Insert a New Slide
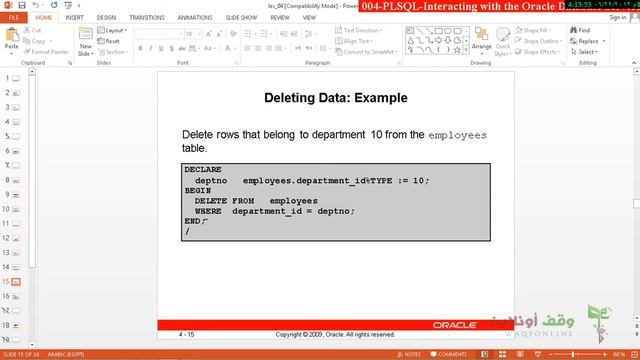 [x=86, y=42]
